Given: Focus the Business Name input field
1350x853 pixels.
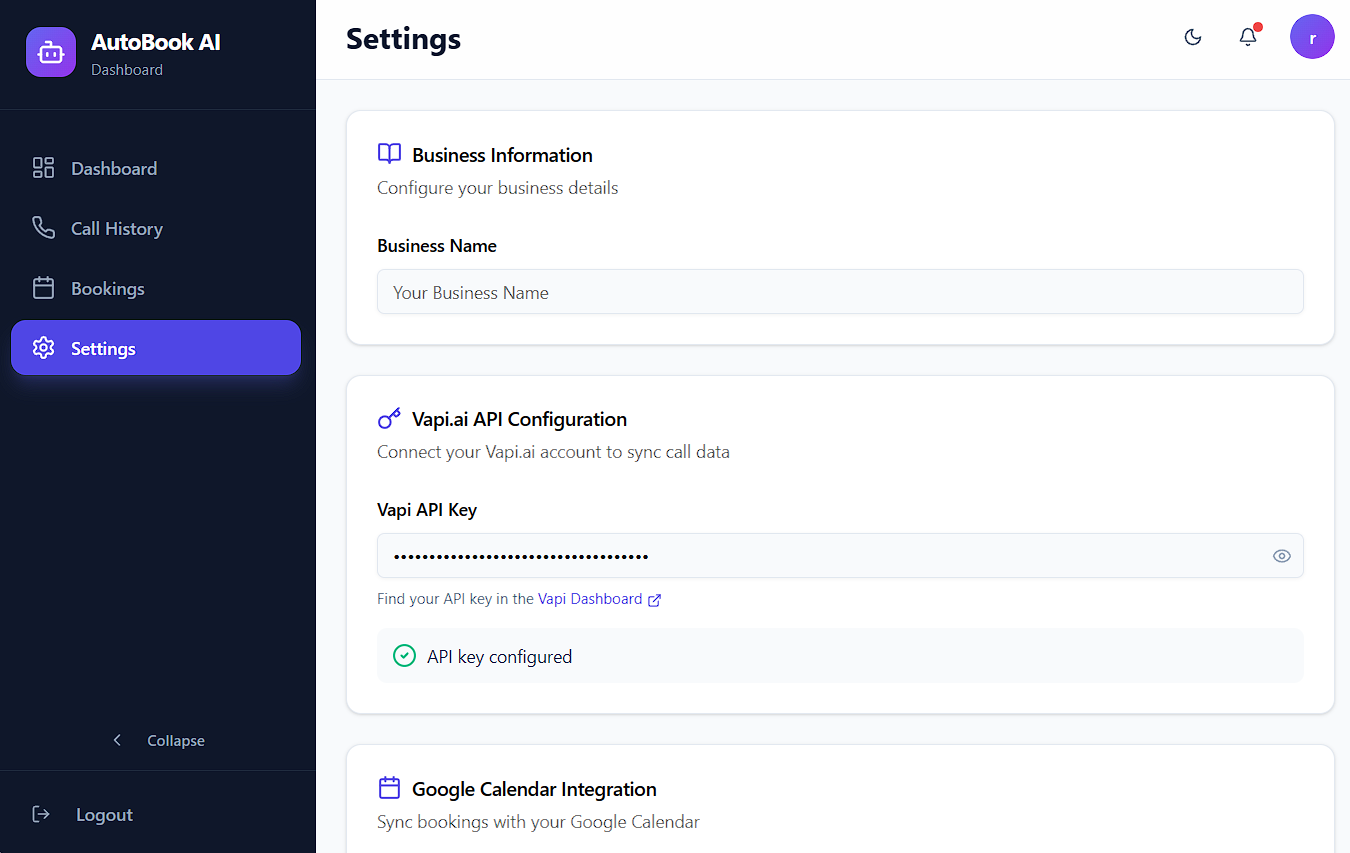Looking at the screenshot, I should [840, 292].
